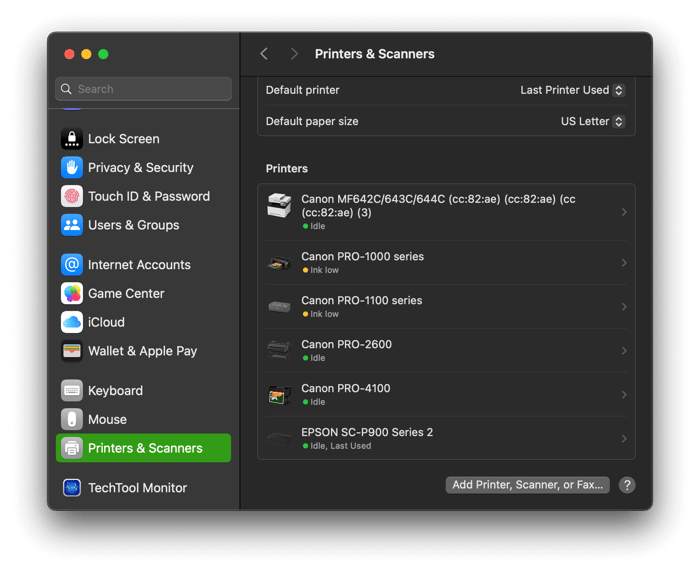
Task: Navigate back with the left arrow
Action: [x=264, y=54]
